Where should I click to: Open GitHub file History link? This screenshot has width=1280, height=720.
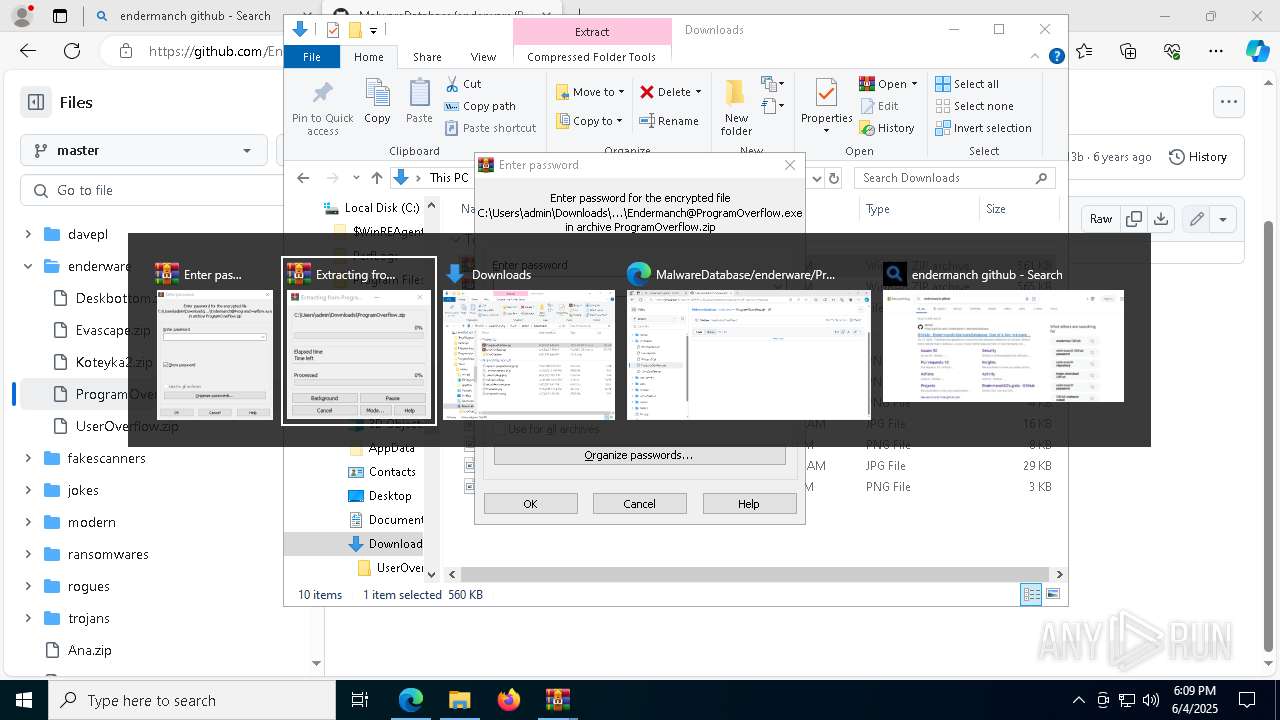point(1198,157)
